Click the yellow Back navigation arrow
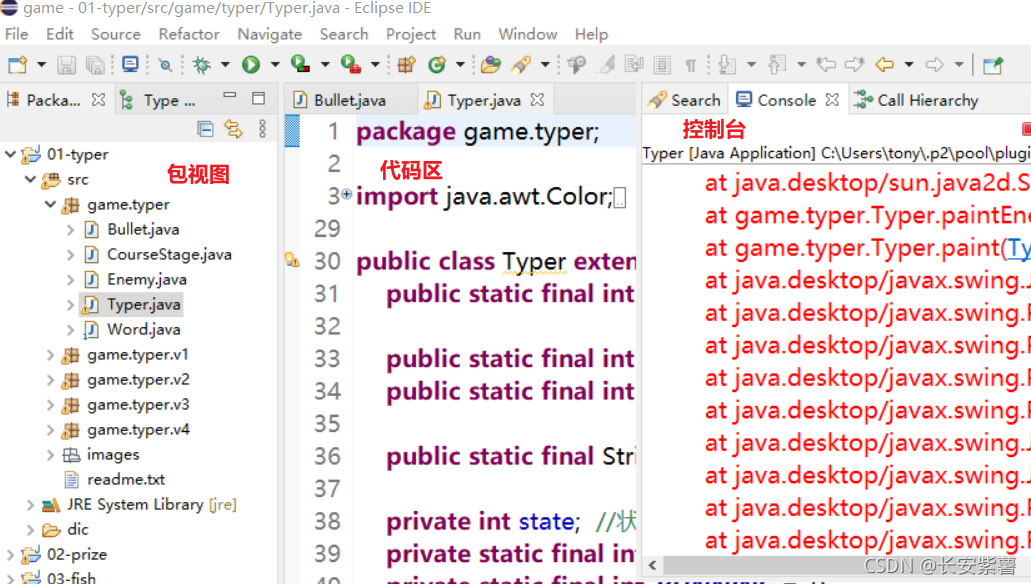The image size is (1031, 584). 884,64
